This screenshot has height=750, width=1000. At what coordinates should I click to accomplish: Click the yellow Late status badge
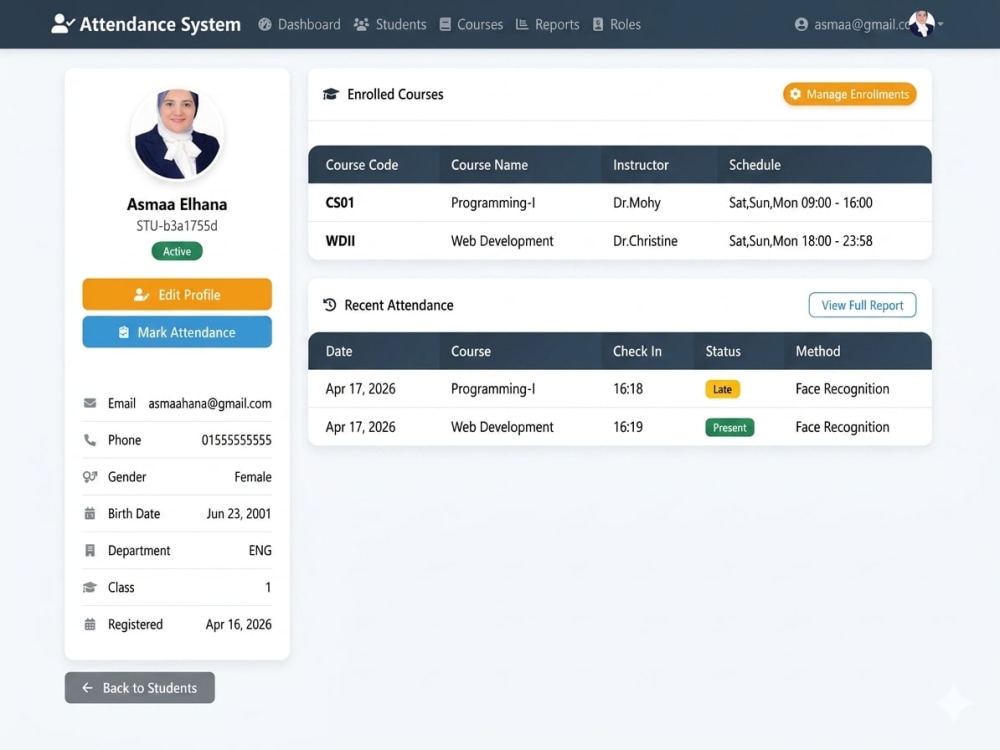click(722, 389)
